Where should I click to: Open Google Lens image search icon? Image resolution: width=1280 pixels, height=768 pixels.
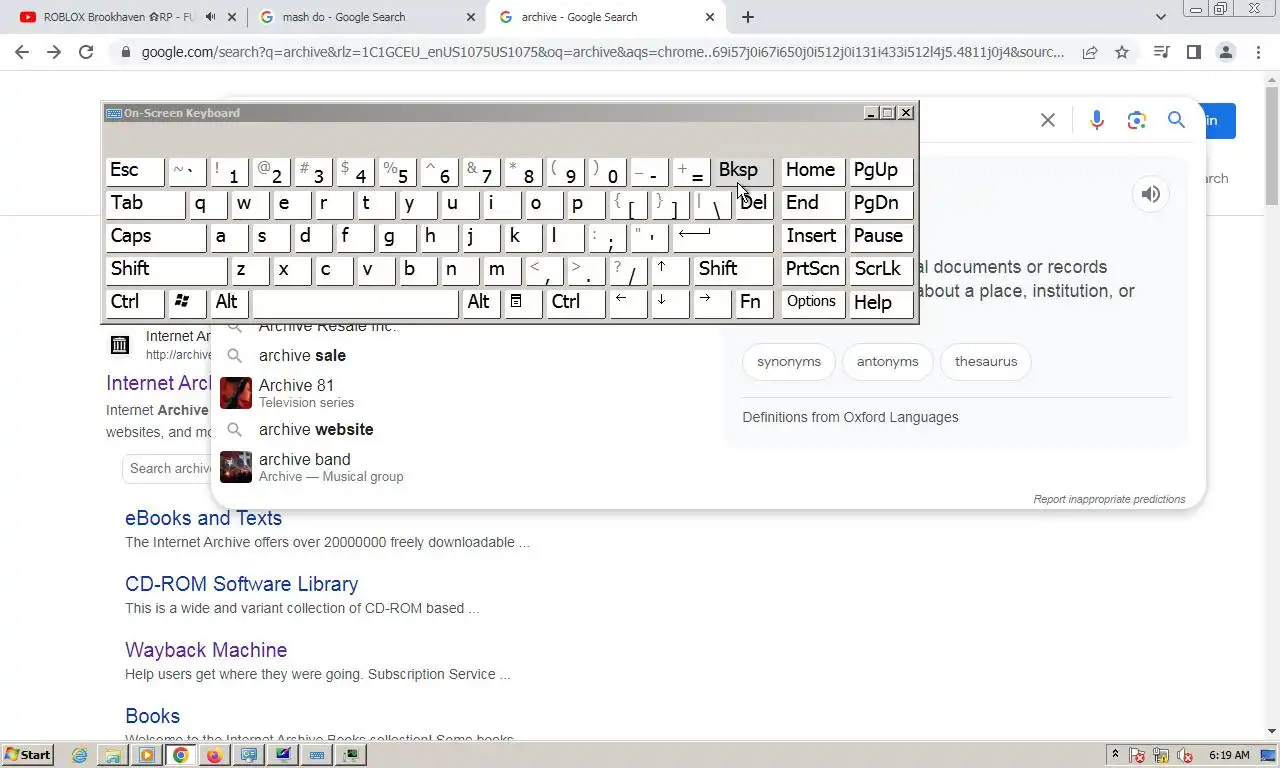1136,120
